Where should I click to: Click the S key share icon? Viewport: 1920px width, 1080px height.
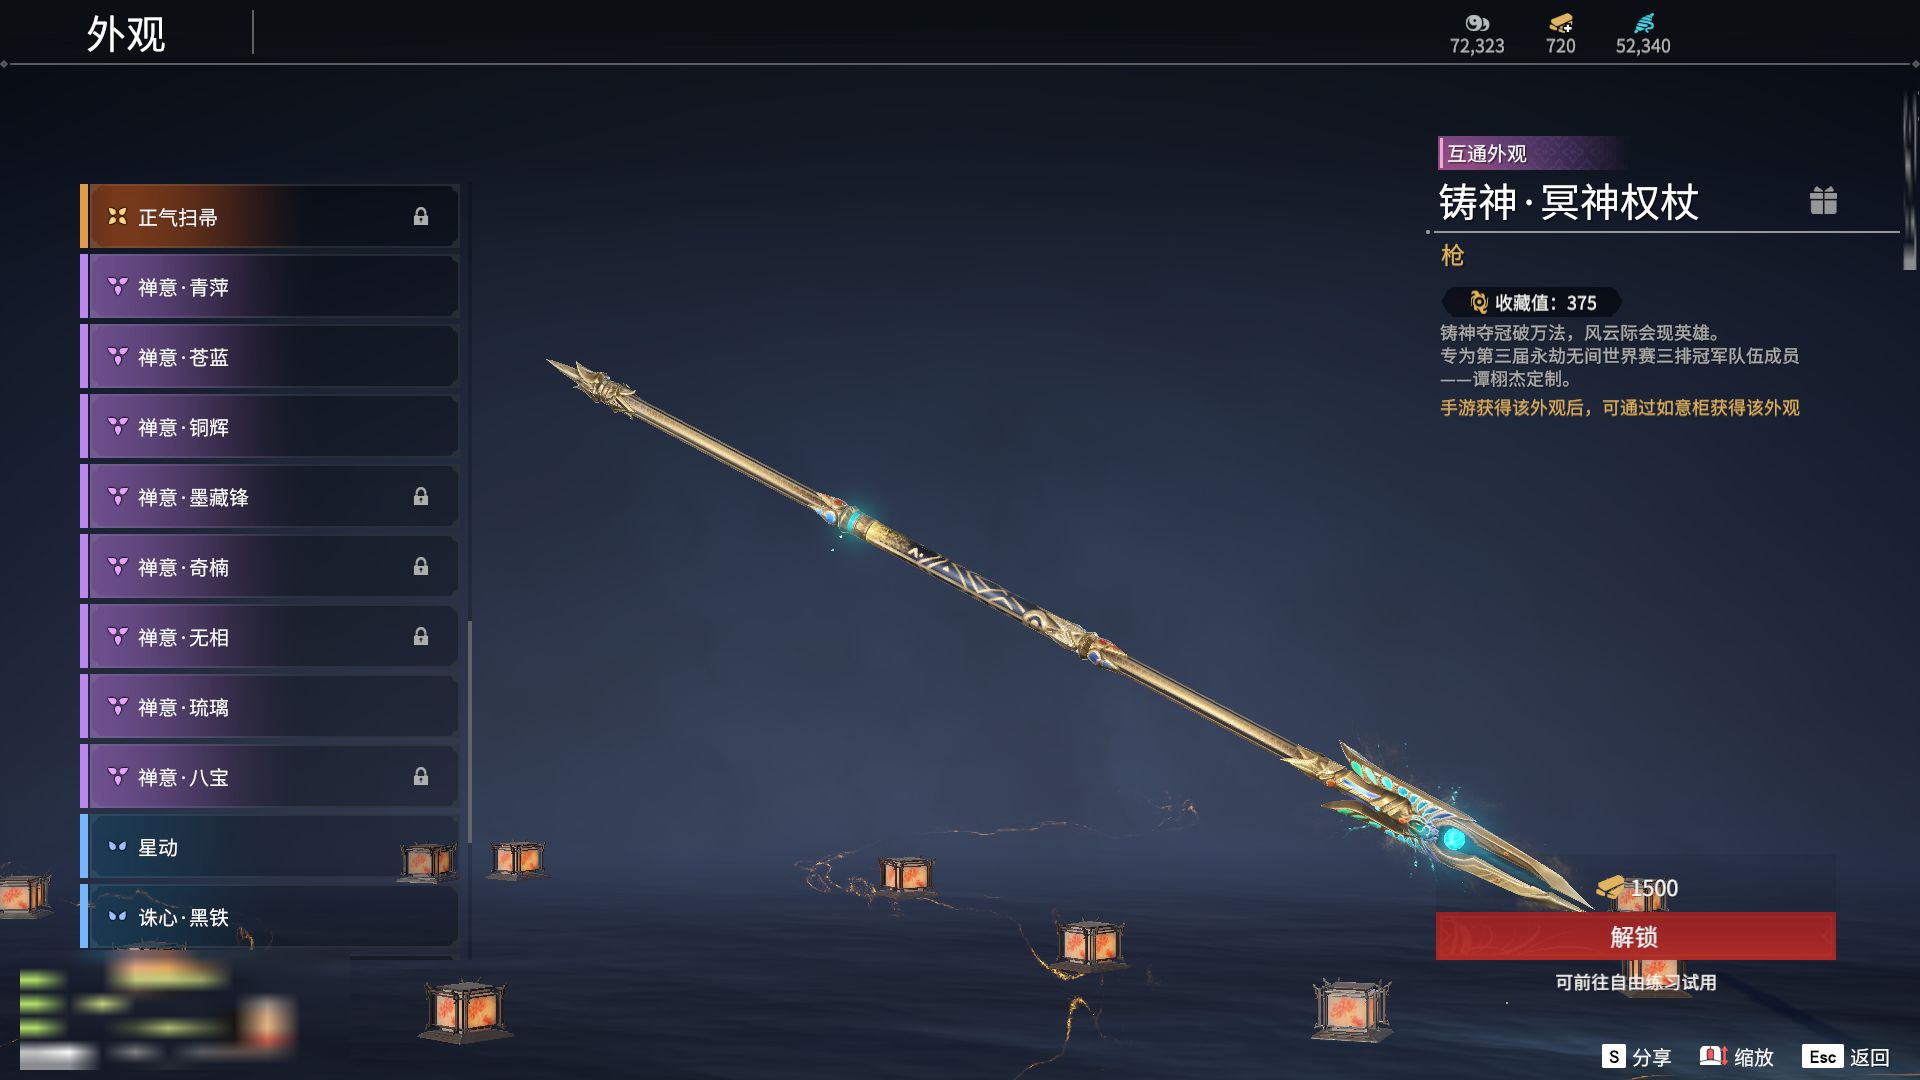tap(1613, 1057)
